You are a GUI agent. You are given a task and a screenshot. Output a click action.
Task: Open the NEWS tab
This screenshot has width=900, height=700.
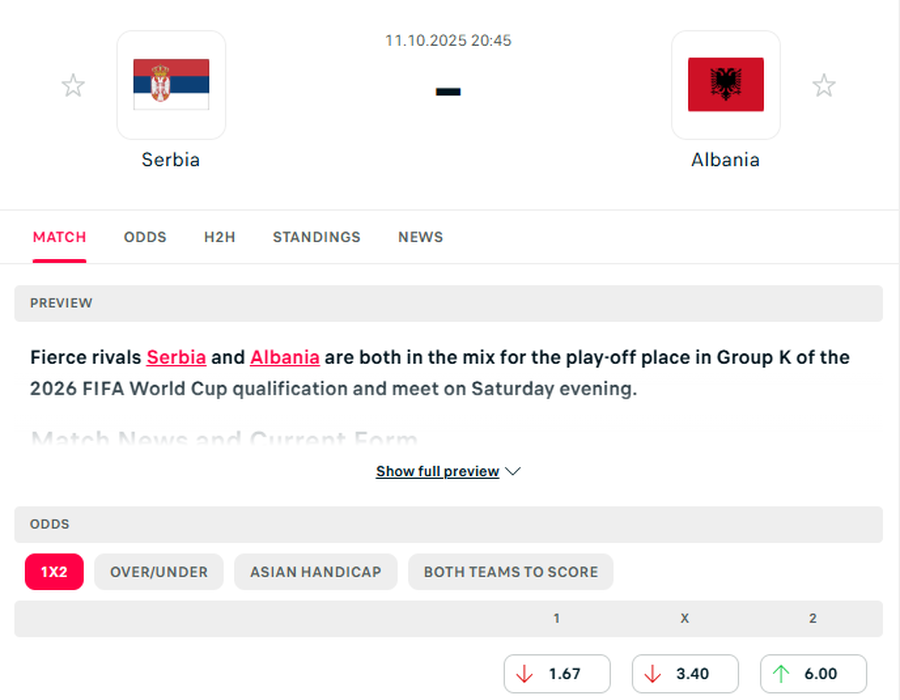click(x=420, y=237)
